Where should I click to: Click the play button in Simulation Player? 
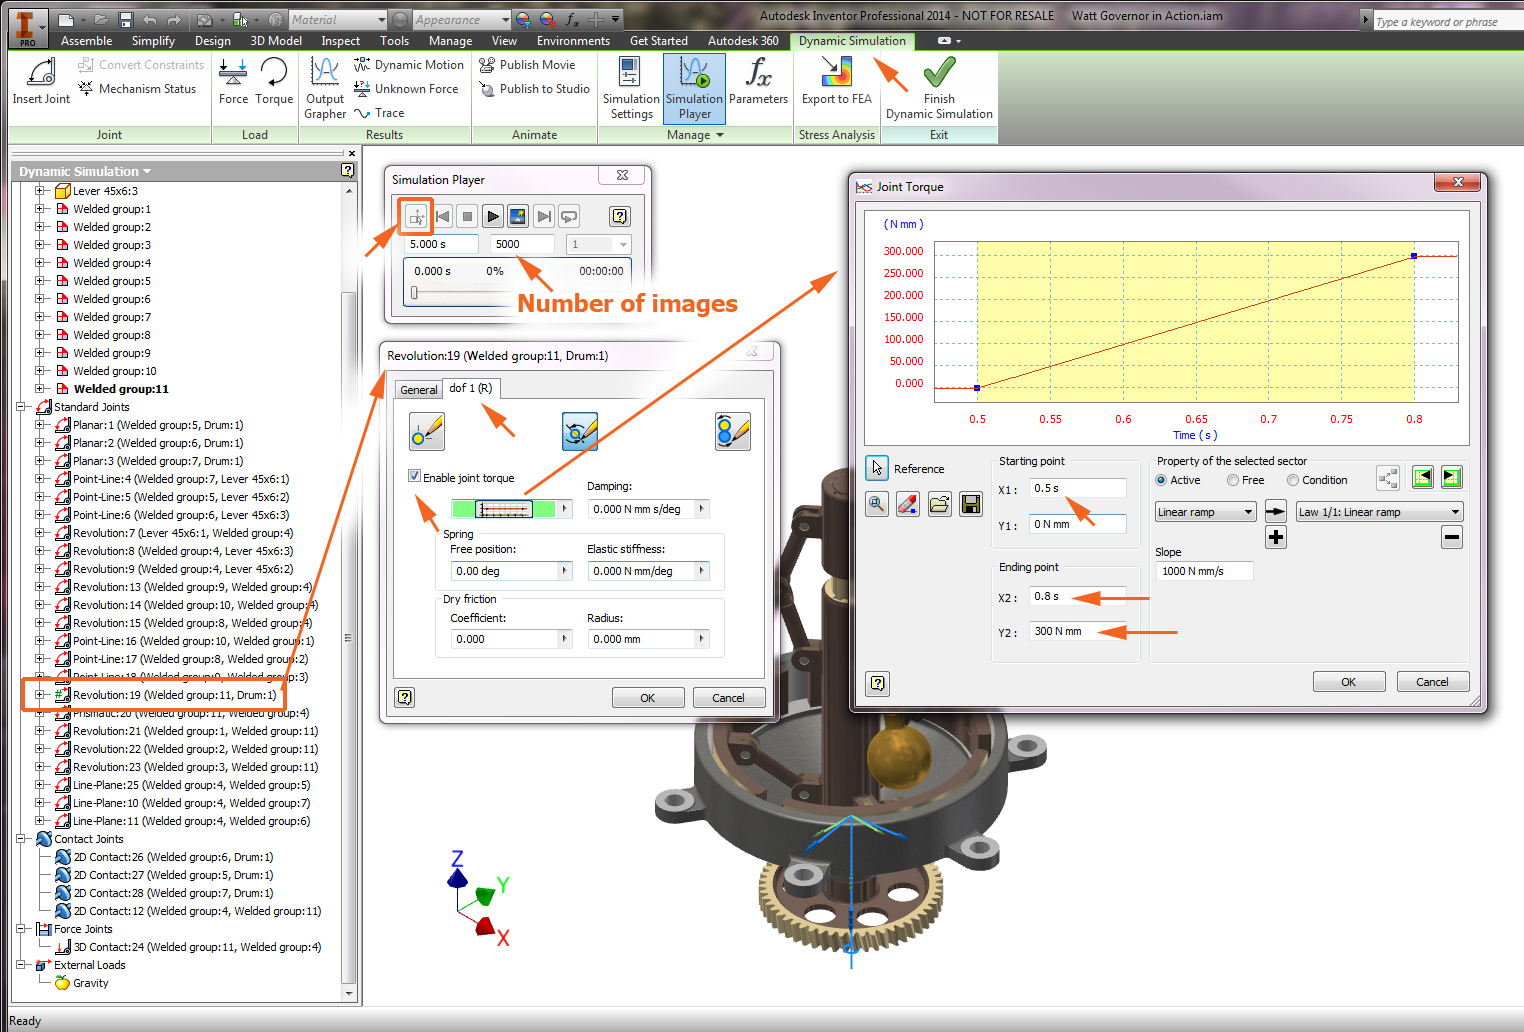tap(492, 216)
